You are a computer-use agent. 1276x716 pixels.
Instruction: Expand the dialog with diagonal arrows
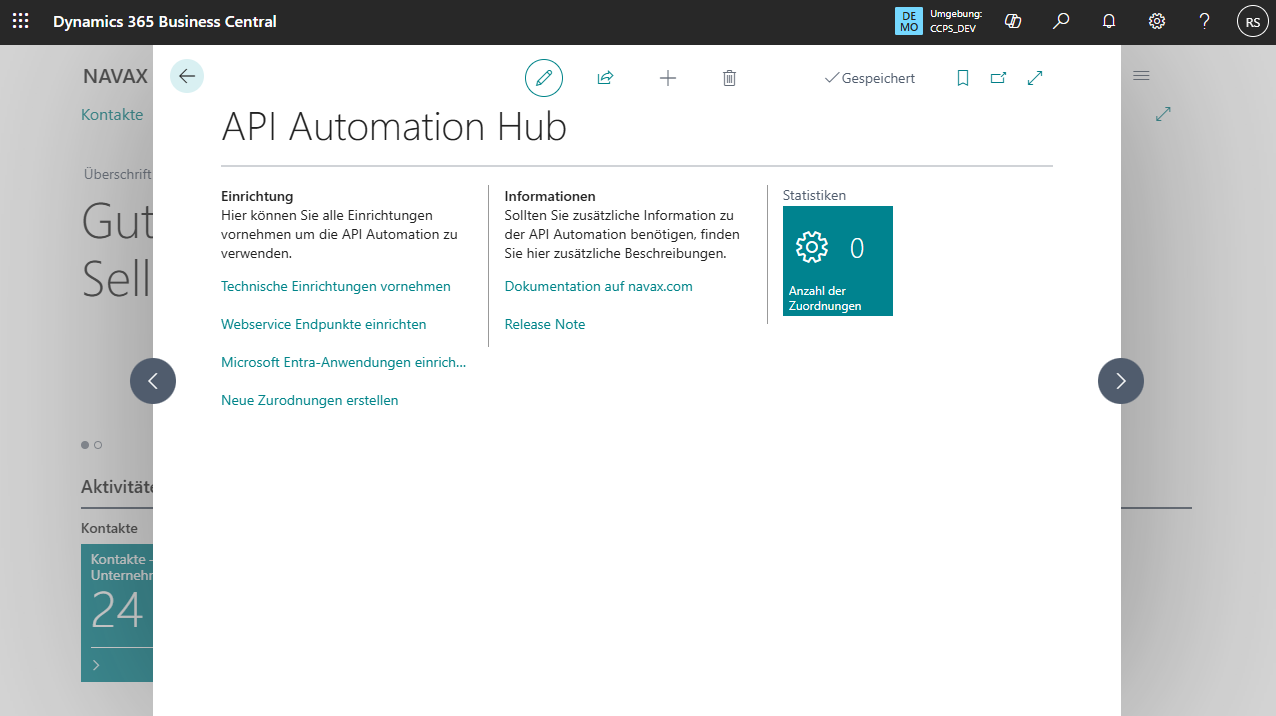[x=1035, y=78]
